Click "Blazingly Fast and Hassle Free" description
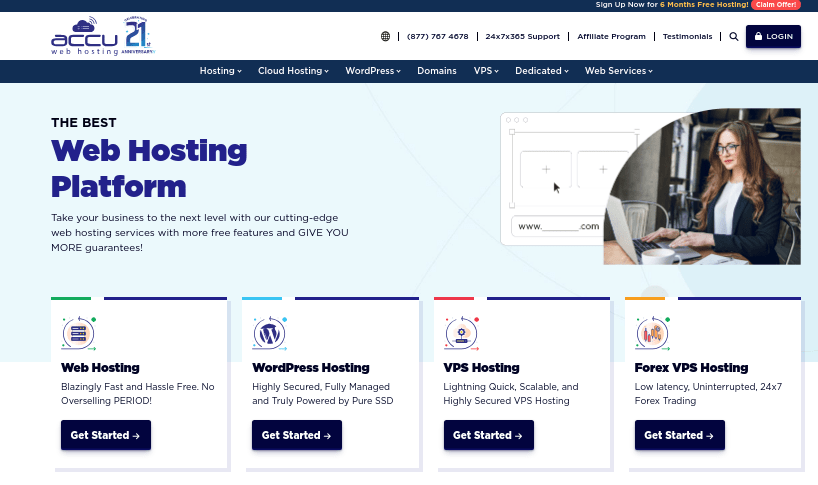This screenshot has height=485, width=818. [138, 394]
